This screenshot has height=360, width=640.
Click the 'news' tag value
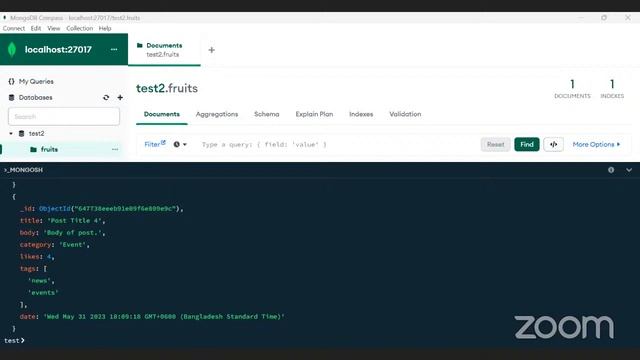coord(40,281)
